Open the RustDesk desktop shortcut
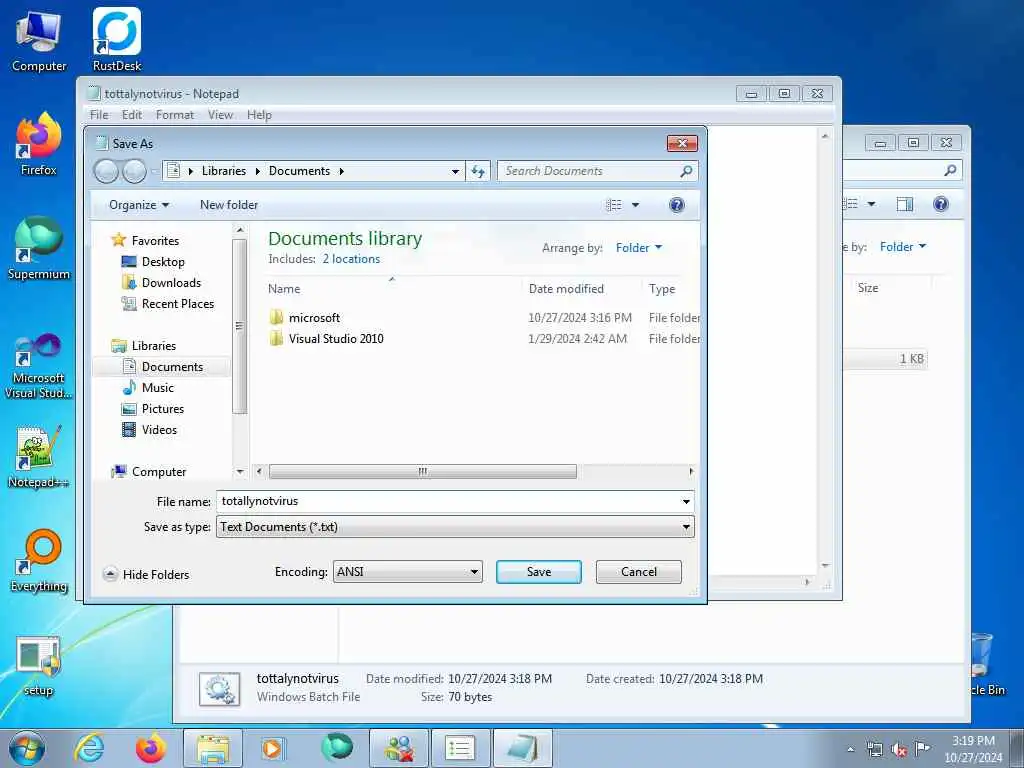 117,40
